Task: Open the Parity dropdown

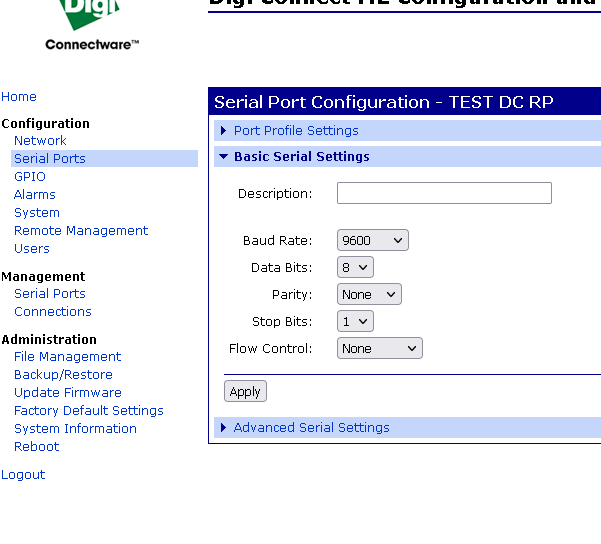Action: click(x=369, y=294)
